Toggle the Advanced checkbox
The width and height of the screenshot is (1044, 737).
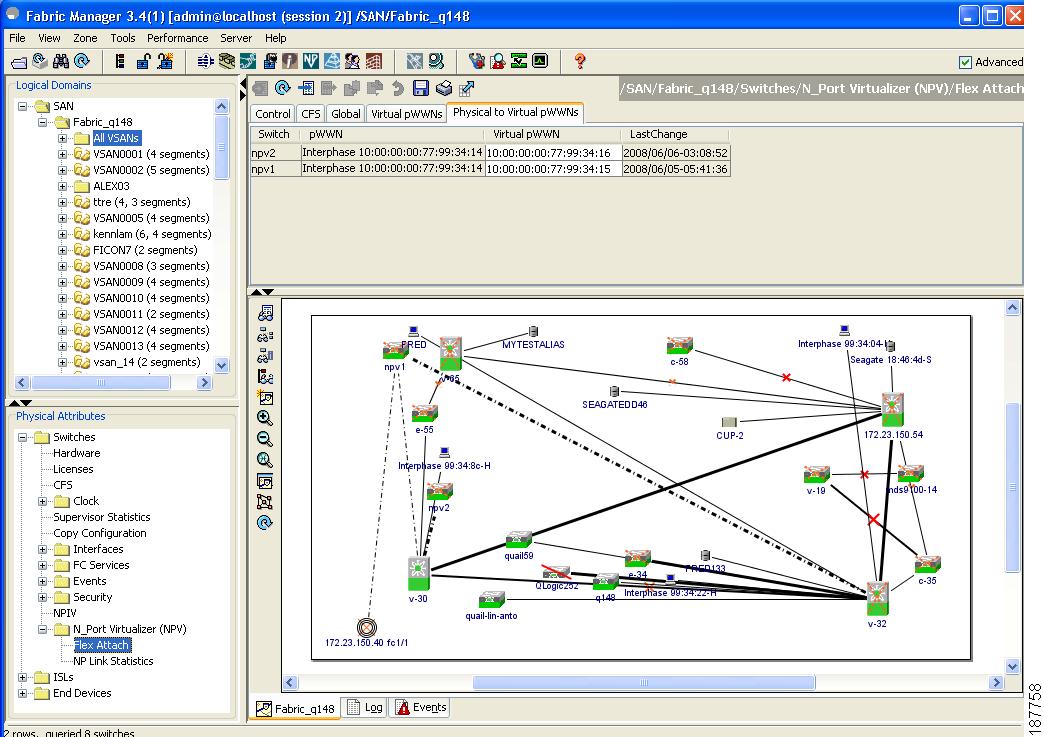[x=965, y=62]
